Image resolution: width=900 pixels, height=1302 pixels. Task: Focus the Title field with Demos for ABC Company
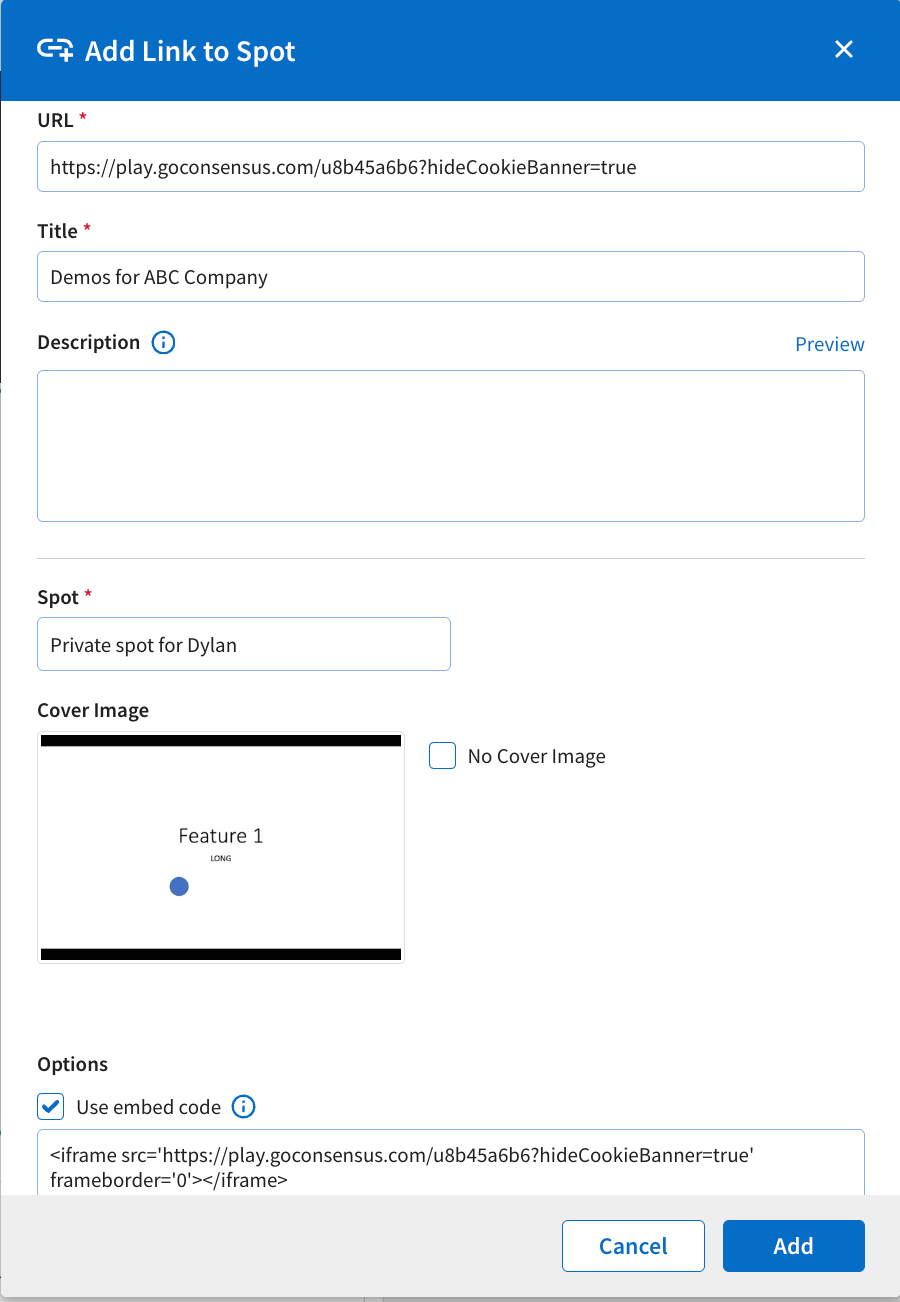[451, 277]
